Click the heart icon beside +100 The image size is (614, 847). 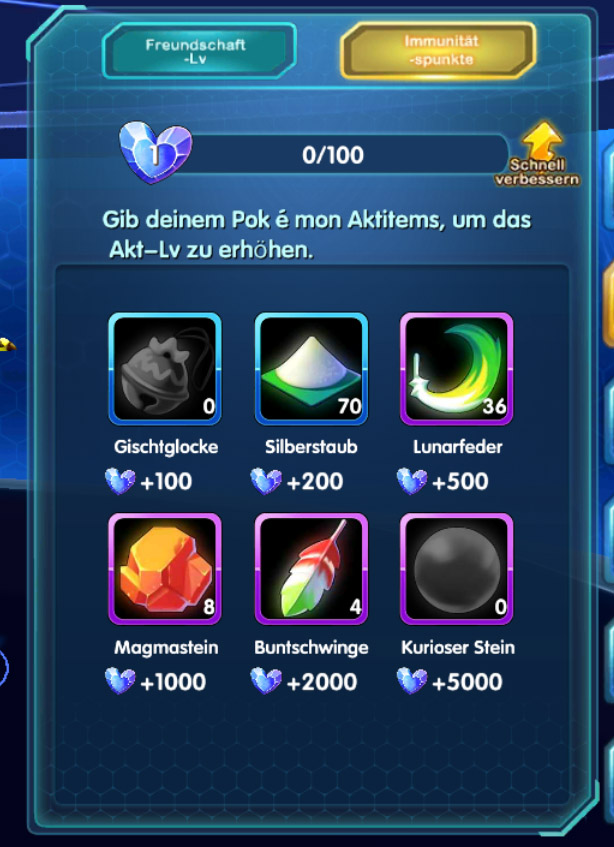[x=120, y=481]
